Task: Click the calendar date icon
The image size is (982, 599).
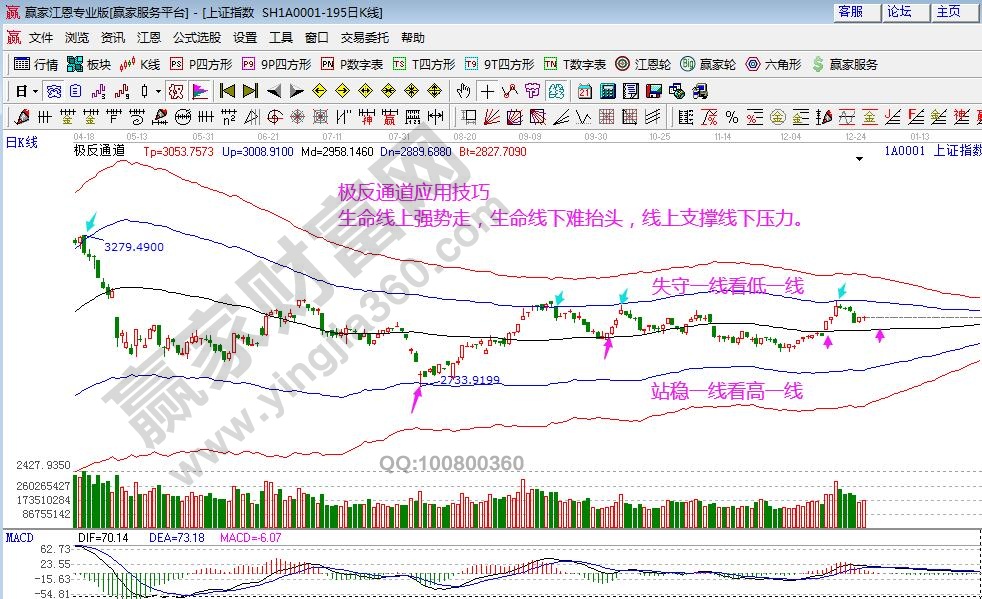Action: tap(584, 90)
